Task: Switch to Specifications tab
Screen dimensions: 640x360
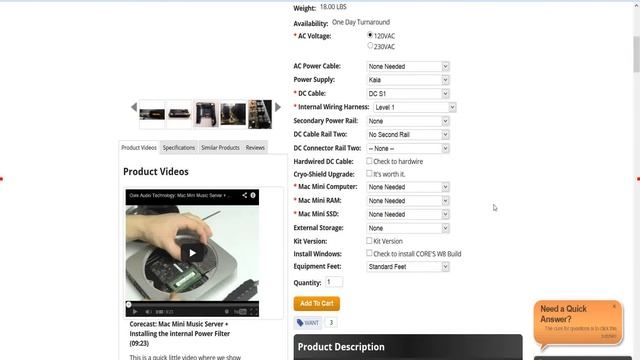Action: [x=179, y=147]
